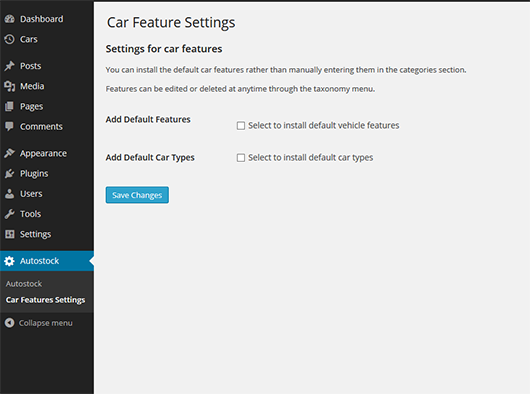
Task: Click the Media library icon
Action: (x=9, y=86)
